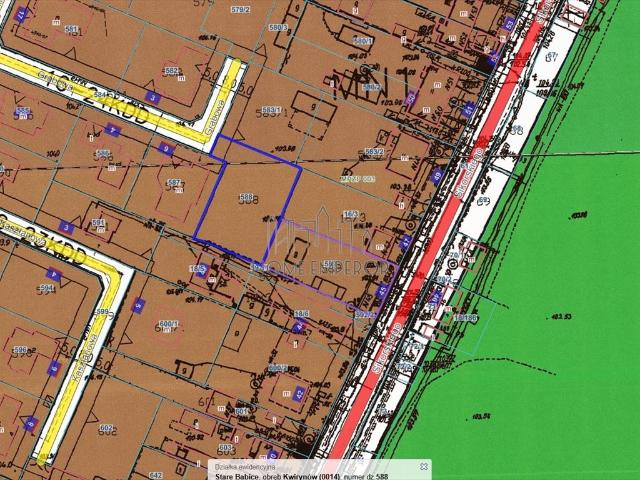The image size is (640, 480).
Task: Select parcel label 602
Action: click(x=106, y=427)
